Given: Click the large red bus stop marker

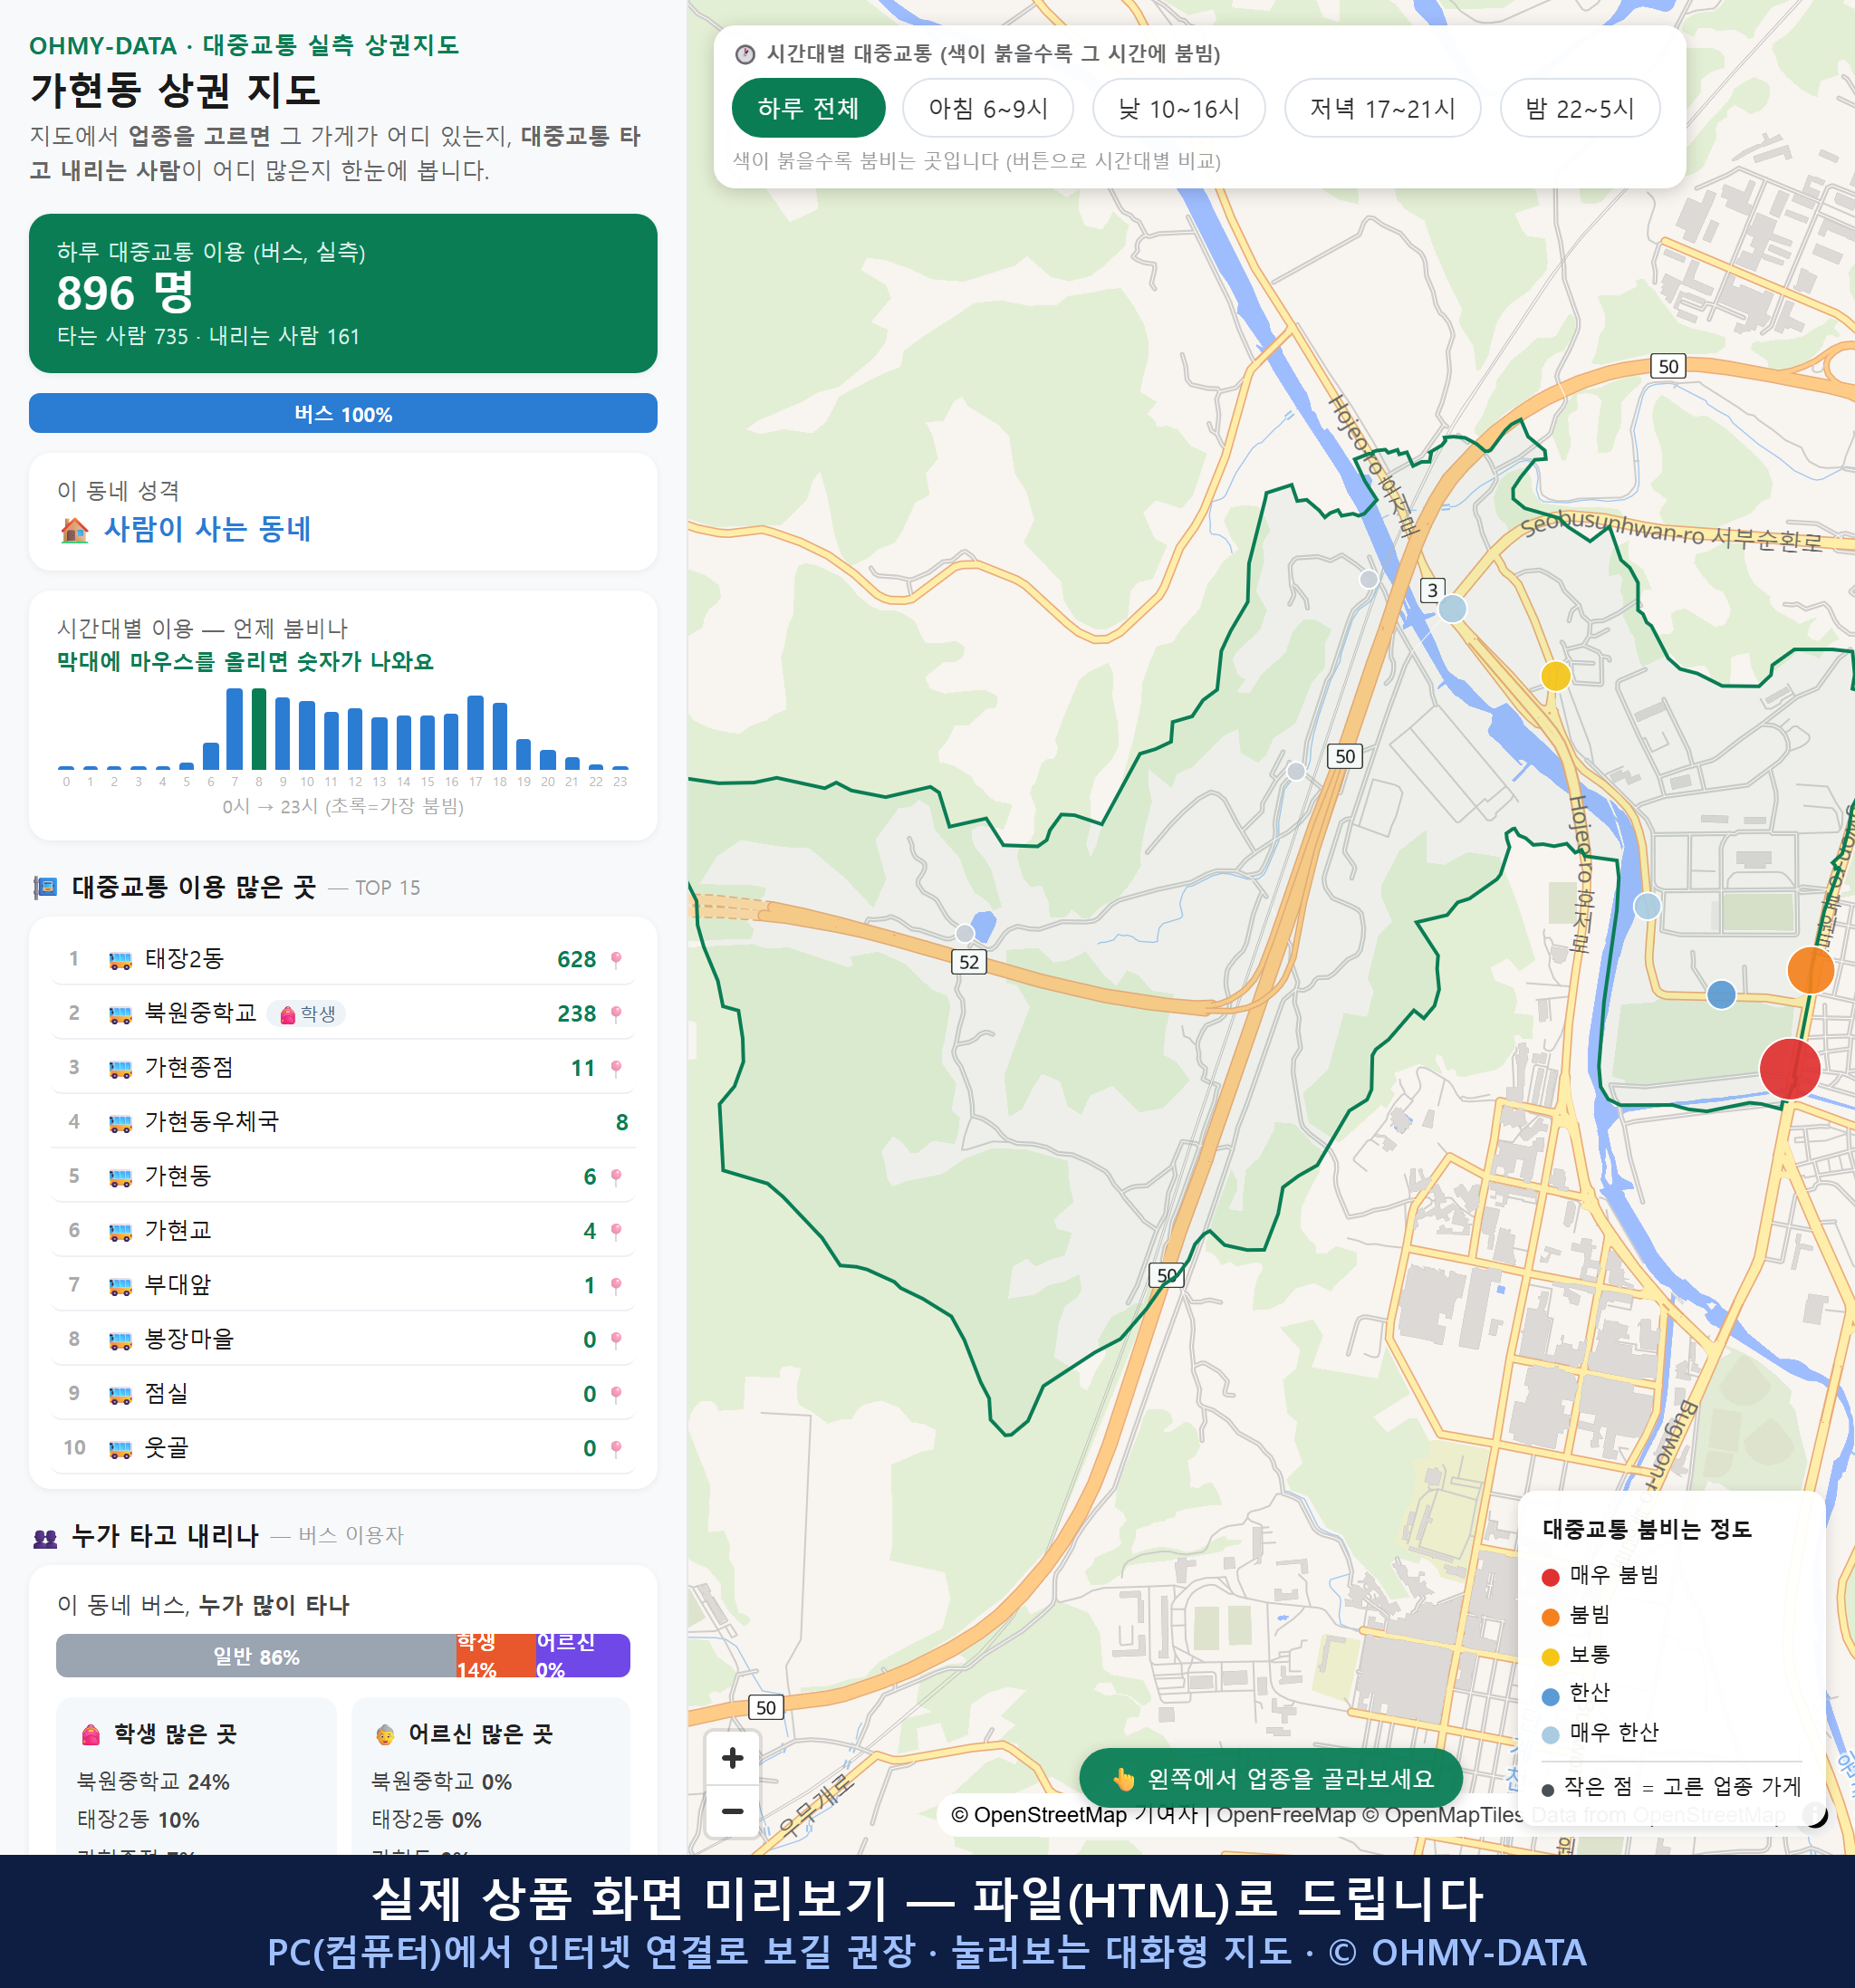Looking at the screenshot, I should click(x=1789, y=1068).
